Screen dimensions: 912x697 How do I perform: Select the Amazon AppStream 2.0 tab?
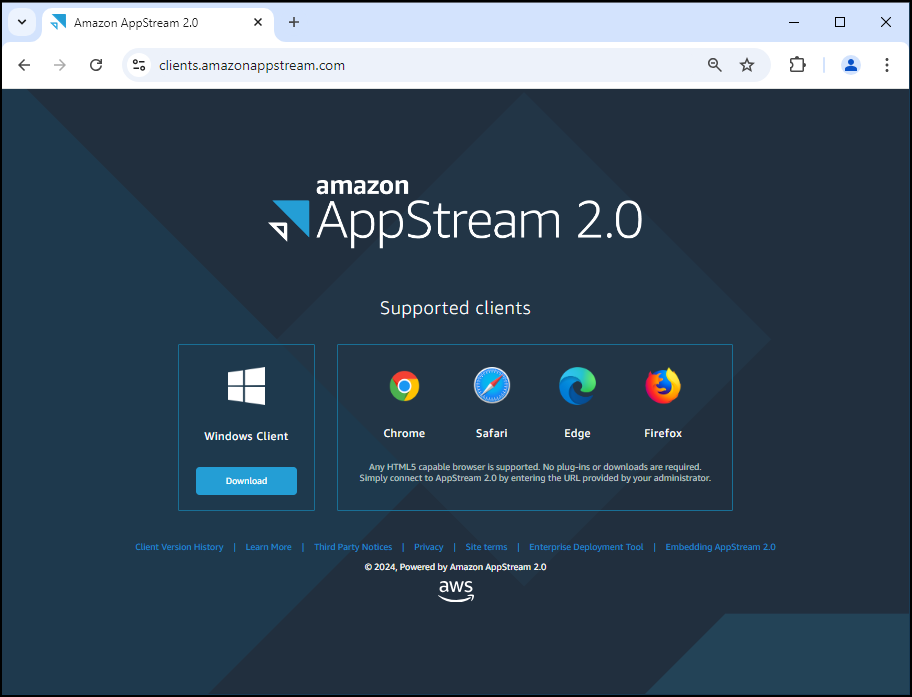[150, 22]
